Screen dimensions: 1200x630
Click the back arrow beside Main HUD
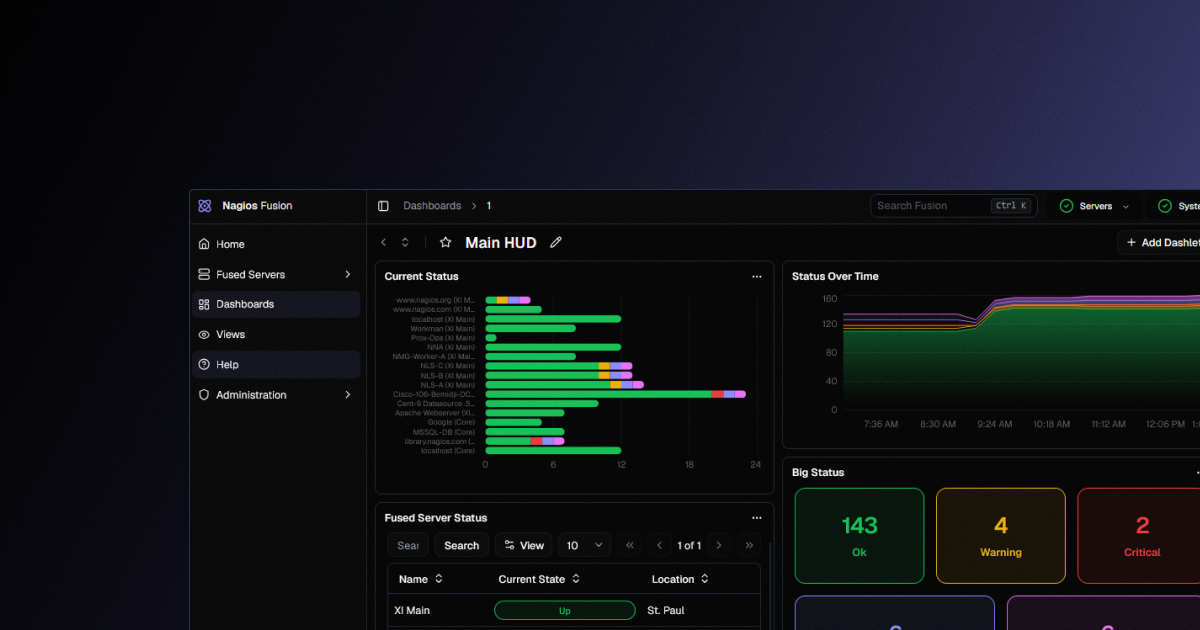pyautogui.click(x=383, y=242)
